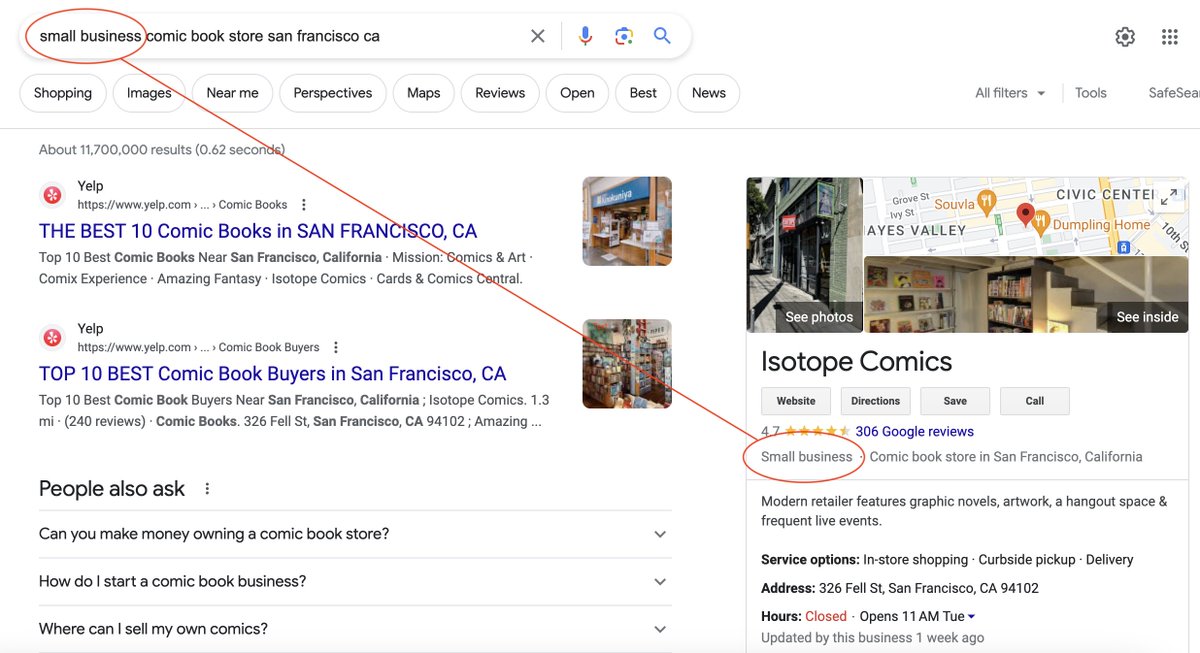This screenshot has width=1200, height=653.
Task: Open the People also ask three-dot menu
Action: click(208, 489)
